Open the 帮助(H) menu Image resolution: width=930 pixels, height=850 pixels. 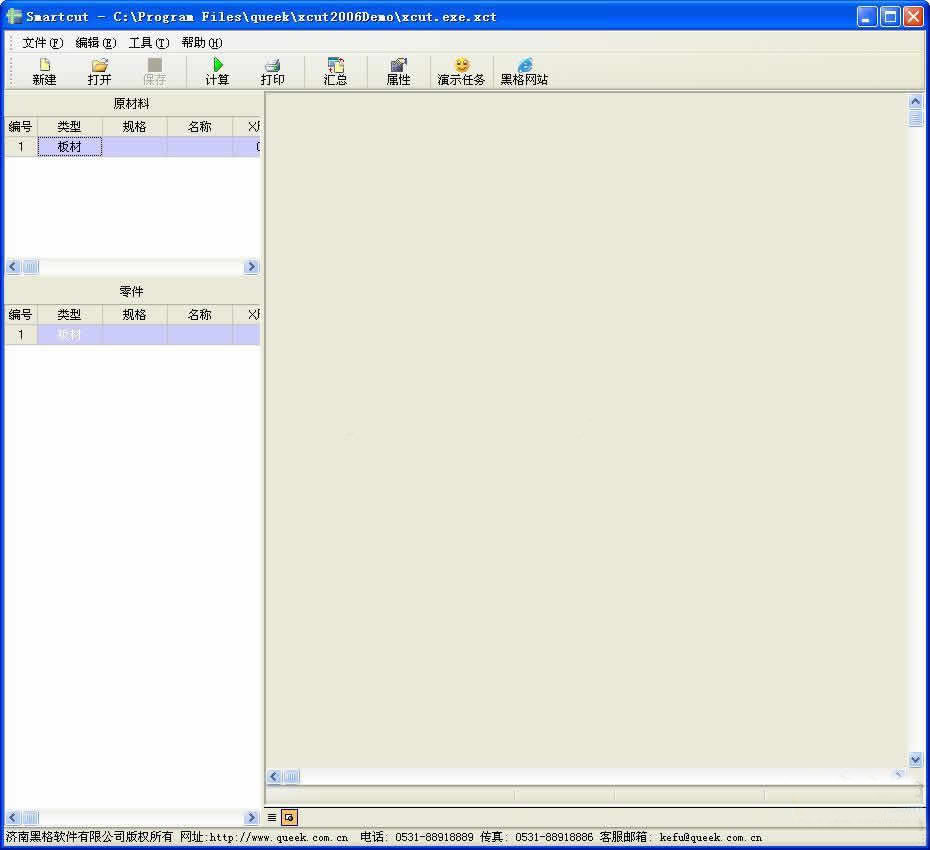coord(201,43)
